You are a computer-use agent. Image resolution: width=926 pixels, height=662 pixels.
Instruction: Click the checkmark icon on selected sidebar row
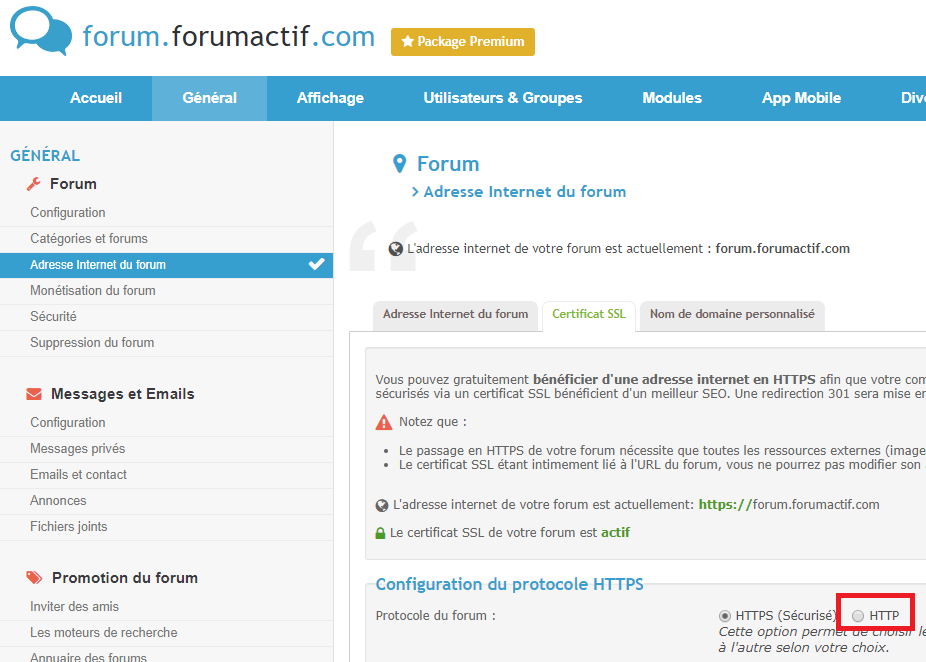[317, 264]
